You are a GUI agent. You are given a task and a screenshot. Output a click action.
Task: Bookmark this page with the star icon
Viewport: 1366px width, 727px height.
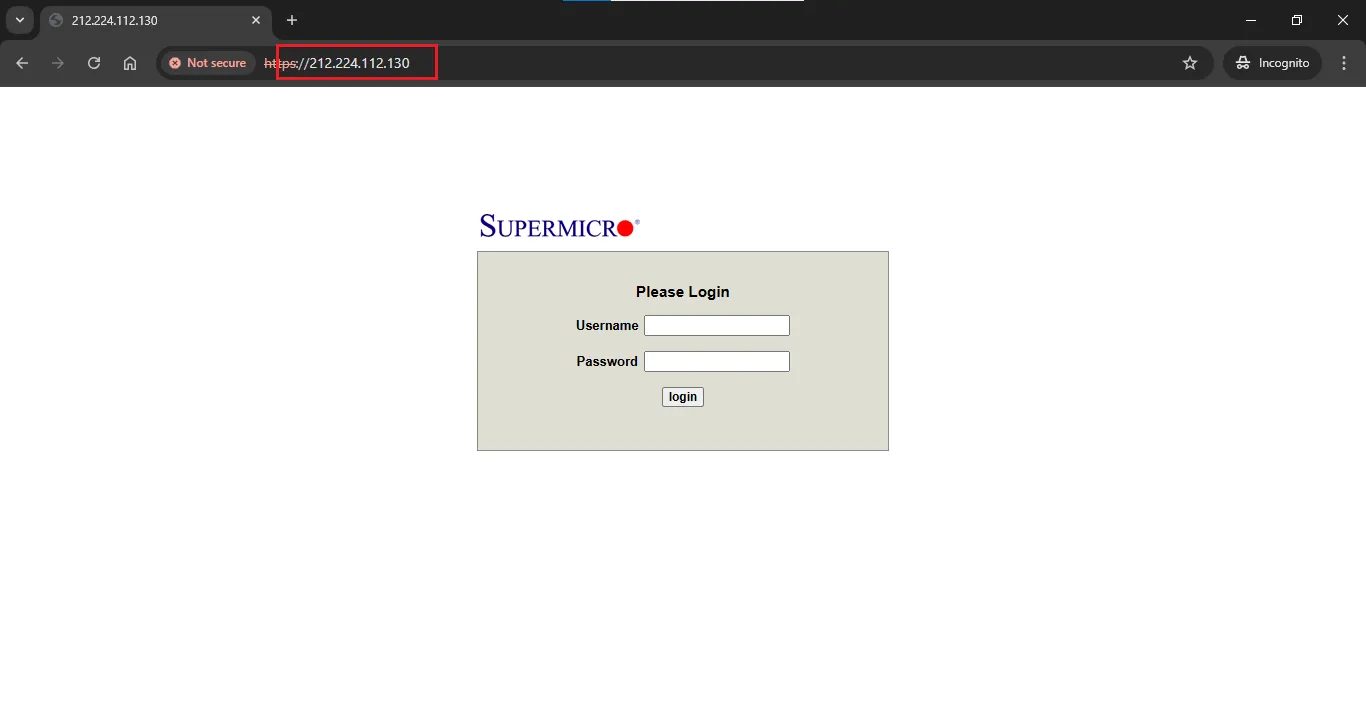tap(1190, 63)
